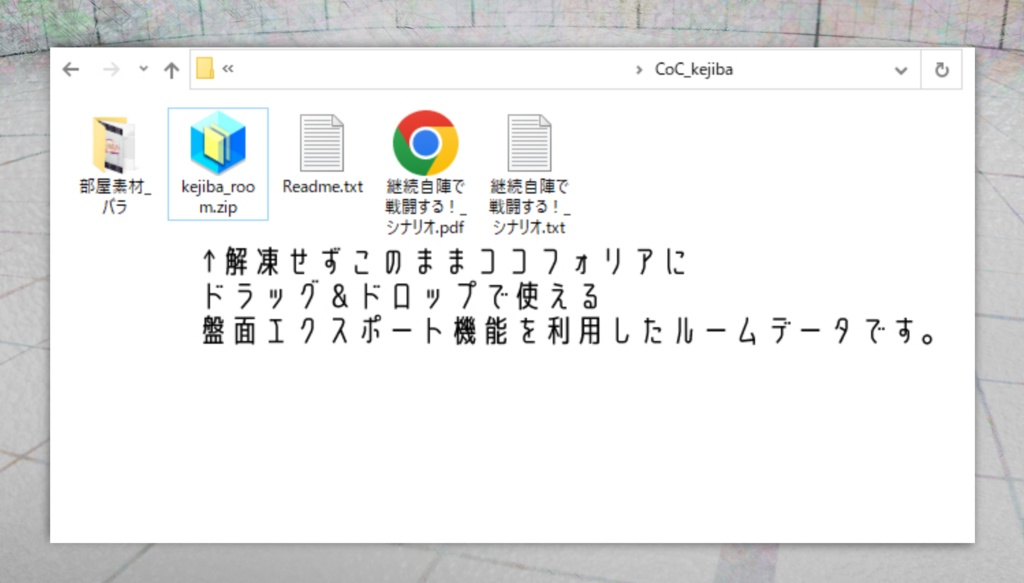Open Readme.txt

(x=322, y=145)
